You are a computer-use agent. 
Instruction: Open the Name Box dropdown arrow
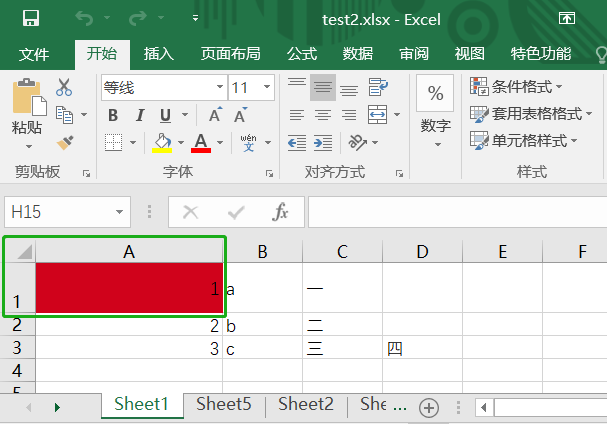click(121, 212)
